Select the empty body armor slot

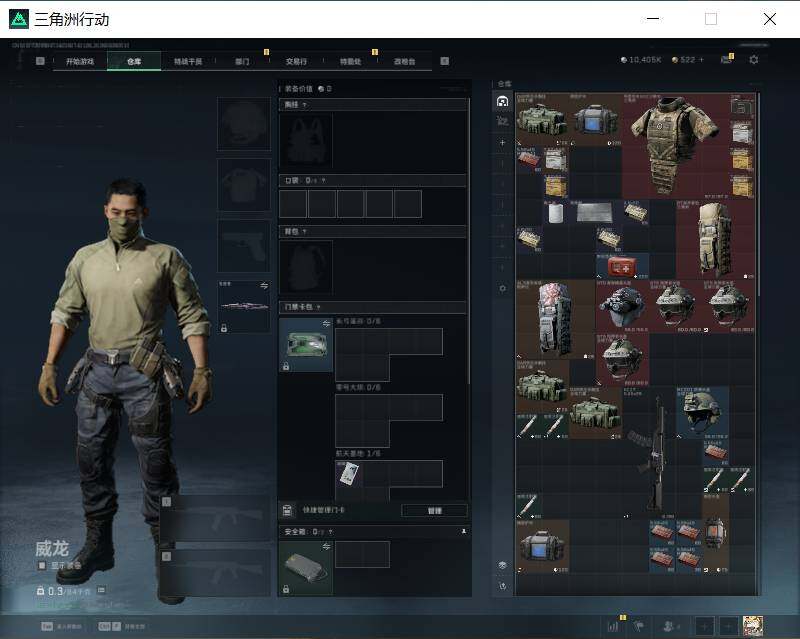click(244, 185)
